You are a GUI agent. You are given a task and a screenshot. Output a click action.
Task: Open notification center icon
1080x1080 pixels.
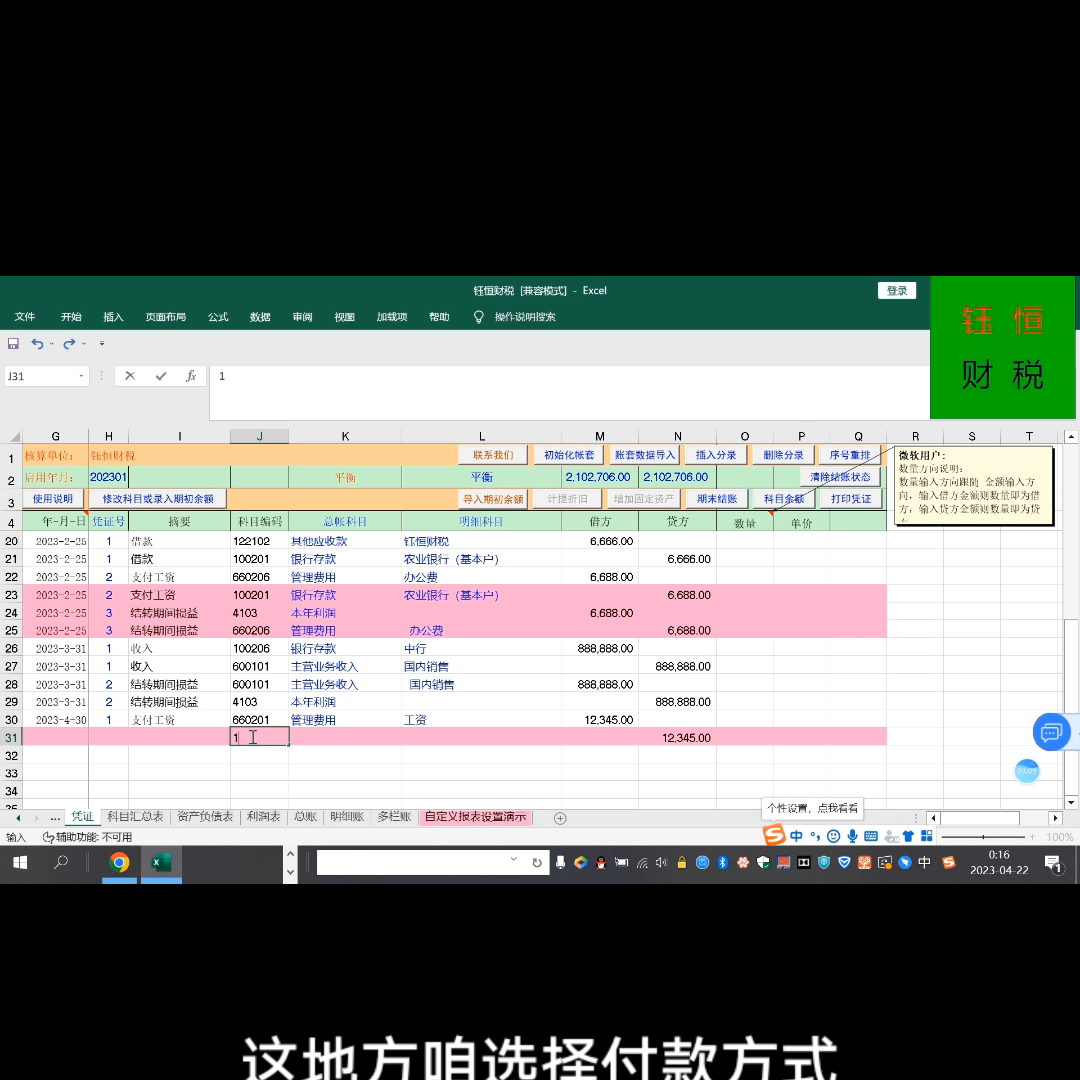1052,863
